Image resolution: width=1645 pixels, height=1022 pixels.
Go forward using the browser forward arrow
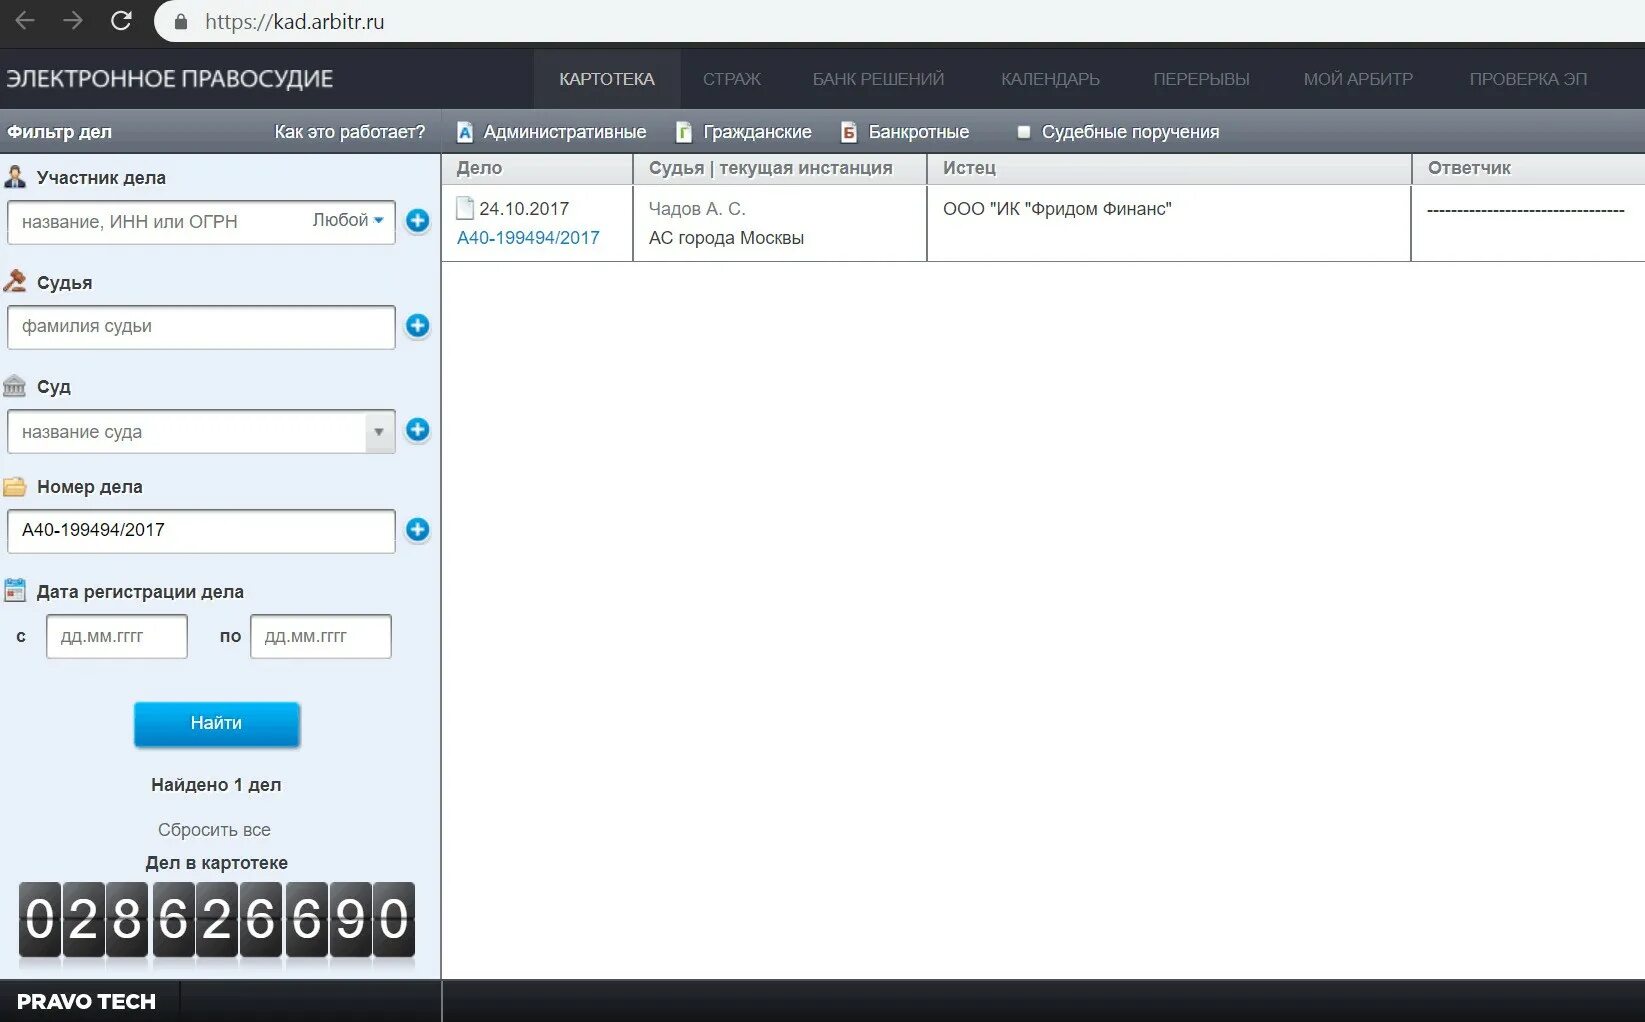click(x=73, y=21)
